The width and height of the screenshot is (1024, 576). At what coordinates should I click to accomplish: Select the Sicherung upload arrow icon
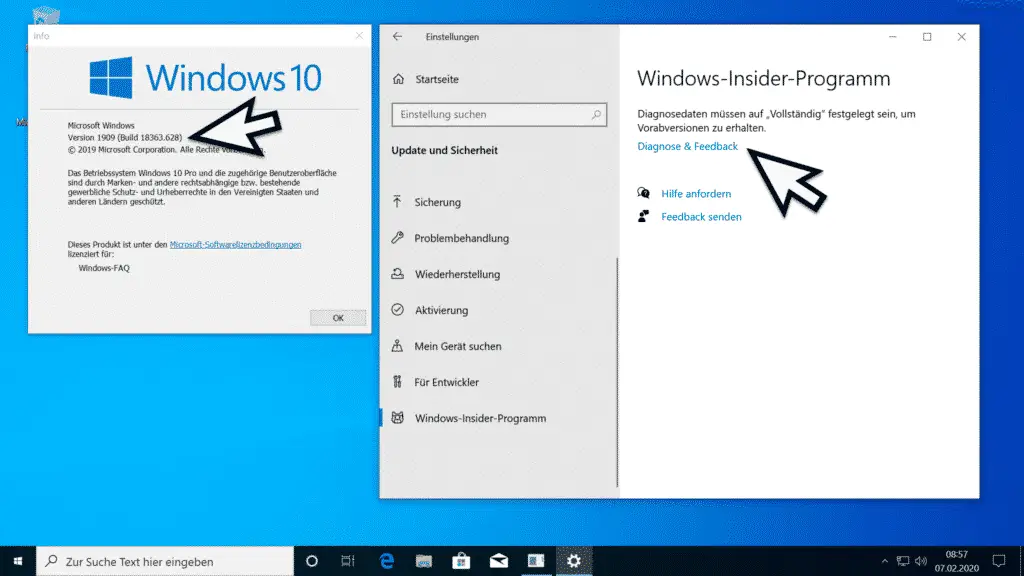[x=397, y=202]
